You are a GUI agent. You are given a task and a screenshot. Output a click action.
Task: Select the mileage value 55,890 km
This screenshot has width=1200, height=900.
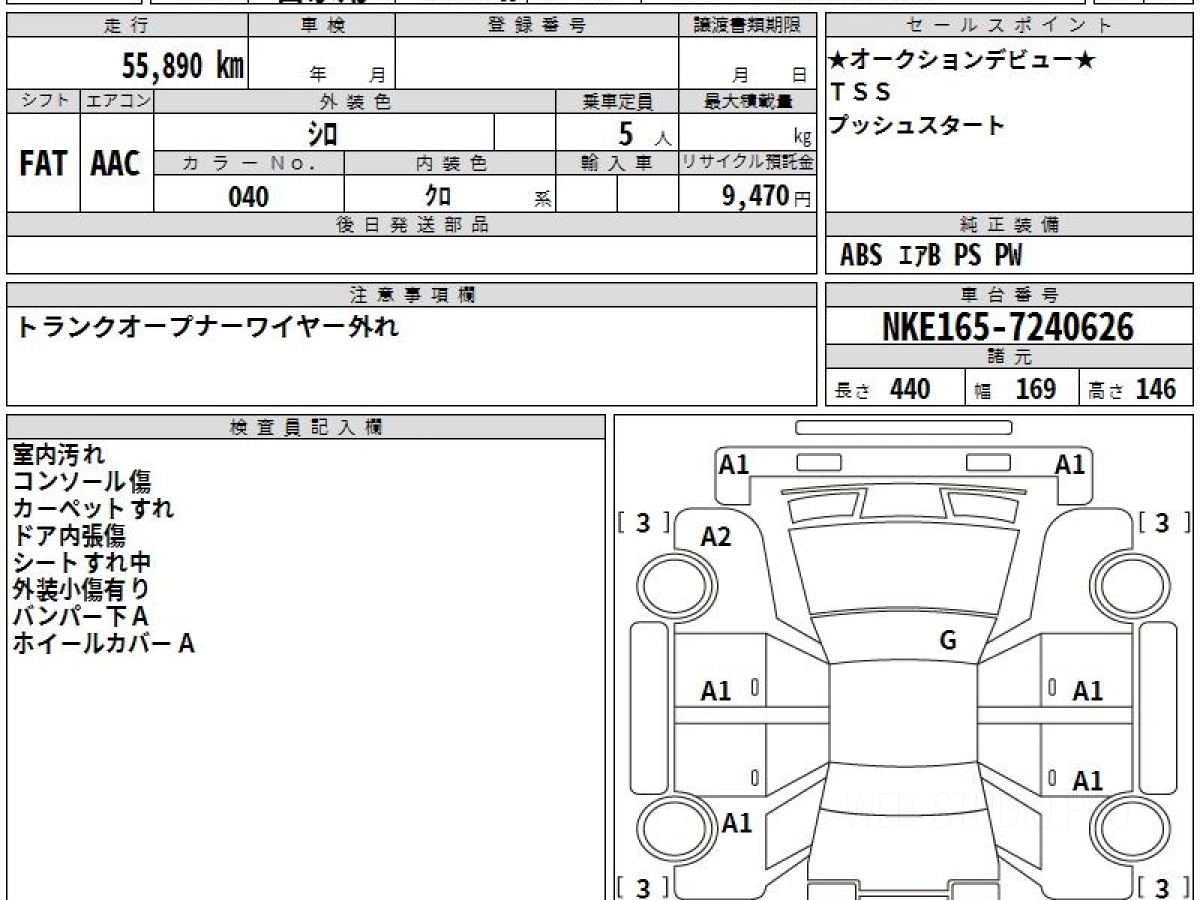click(183, 67)
